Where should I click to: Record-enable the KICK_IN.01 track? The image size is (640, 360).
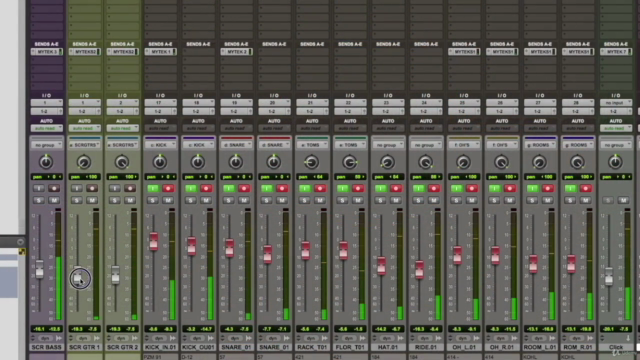click(168, 188)
